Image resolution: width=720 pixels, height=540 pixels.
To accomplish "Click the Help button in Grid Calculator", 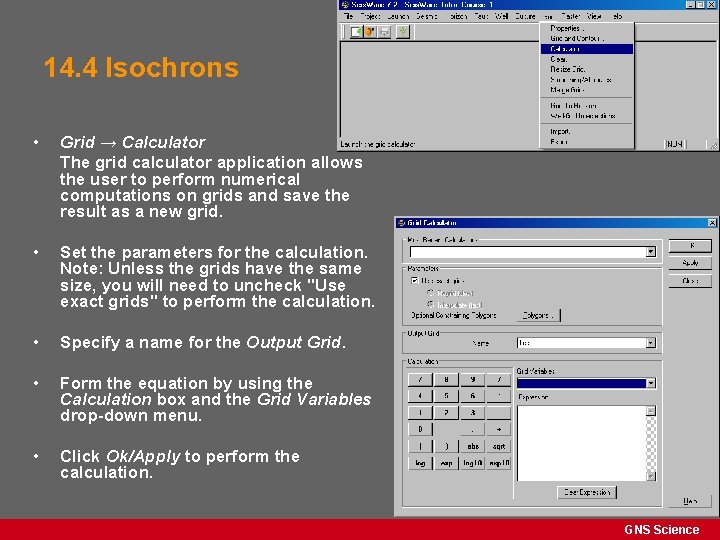I will [690, 501].
